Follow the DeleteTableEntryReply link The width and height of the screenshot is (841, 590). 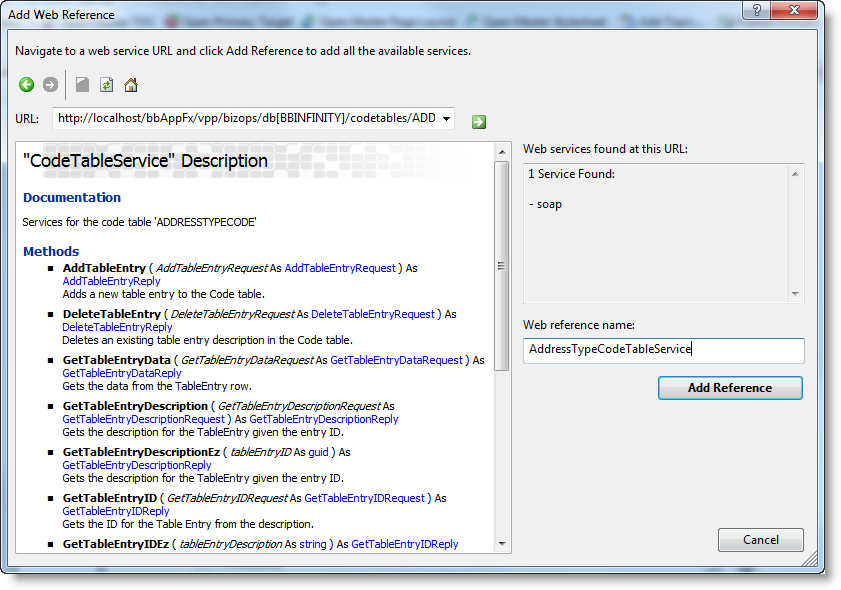click(117, 327)
